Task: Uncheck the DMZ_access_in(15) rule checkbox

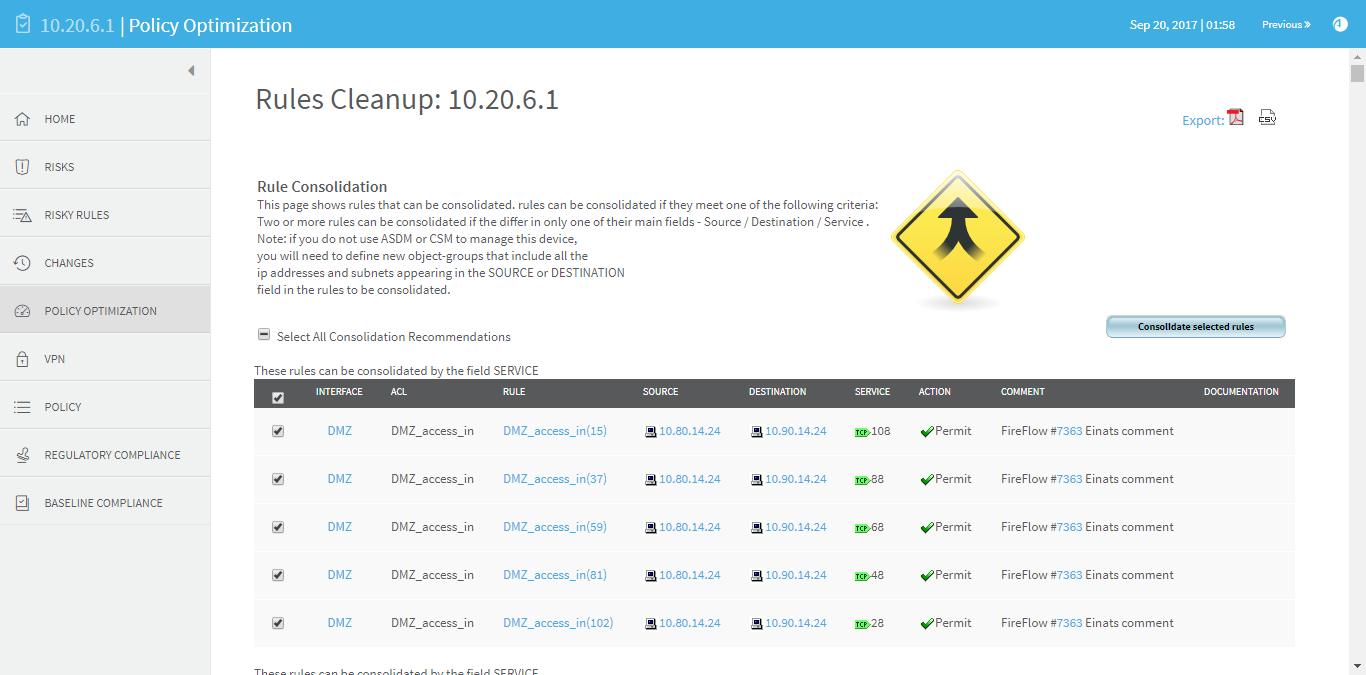Action: (x=278, y=431)
